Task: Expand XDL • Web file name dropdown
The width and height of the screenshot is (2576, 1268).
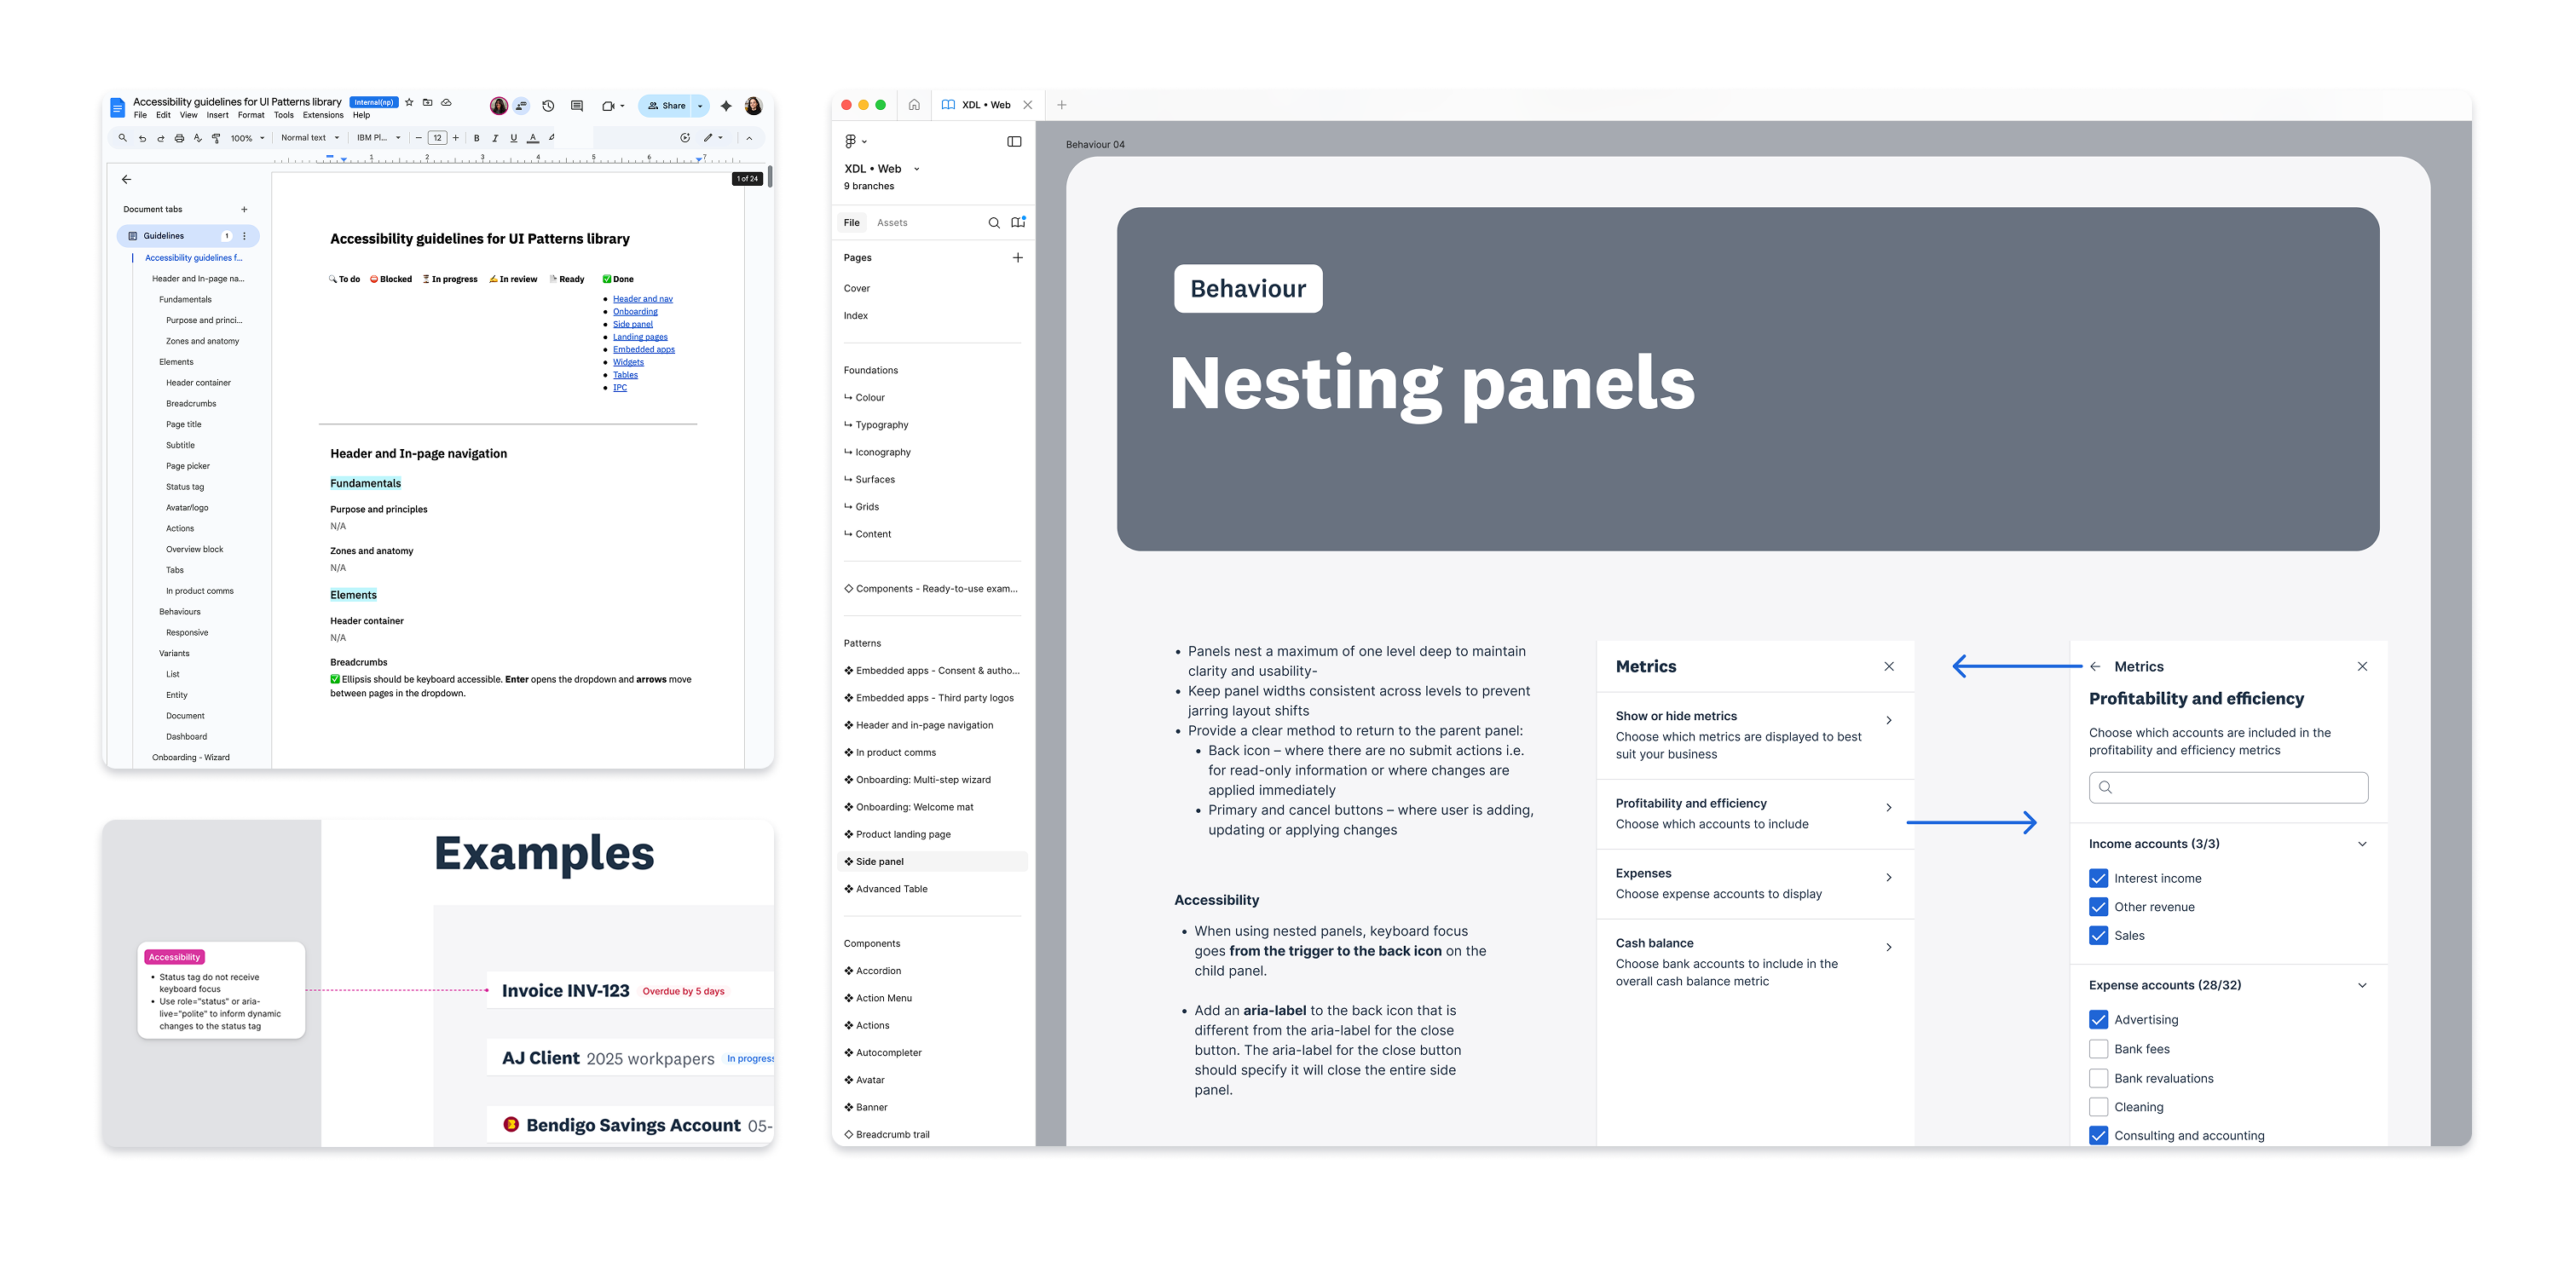Action: (x=916, y=169)
